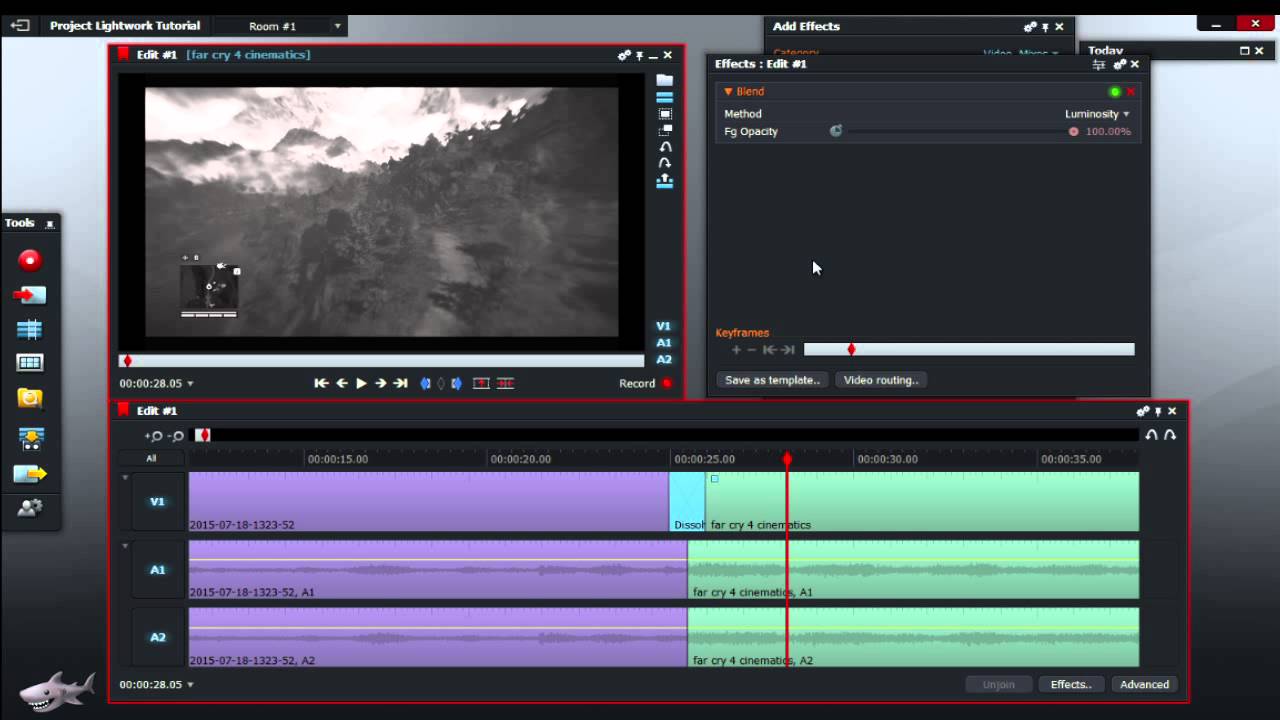Click the viewer scrub bar
The width and height of the screenshot is (1280, 720).
coord(381,361)
